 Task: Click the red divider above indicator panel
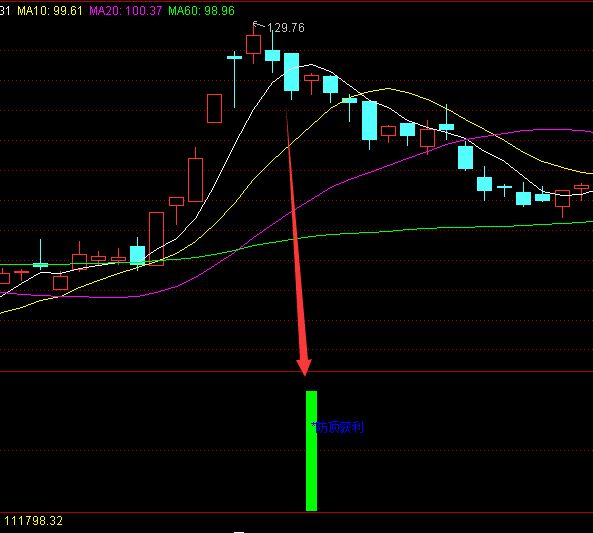point(296,371)
